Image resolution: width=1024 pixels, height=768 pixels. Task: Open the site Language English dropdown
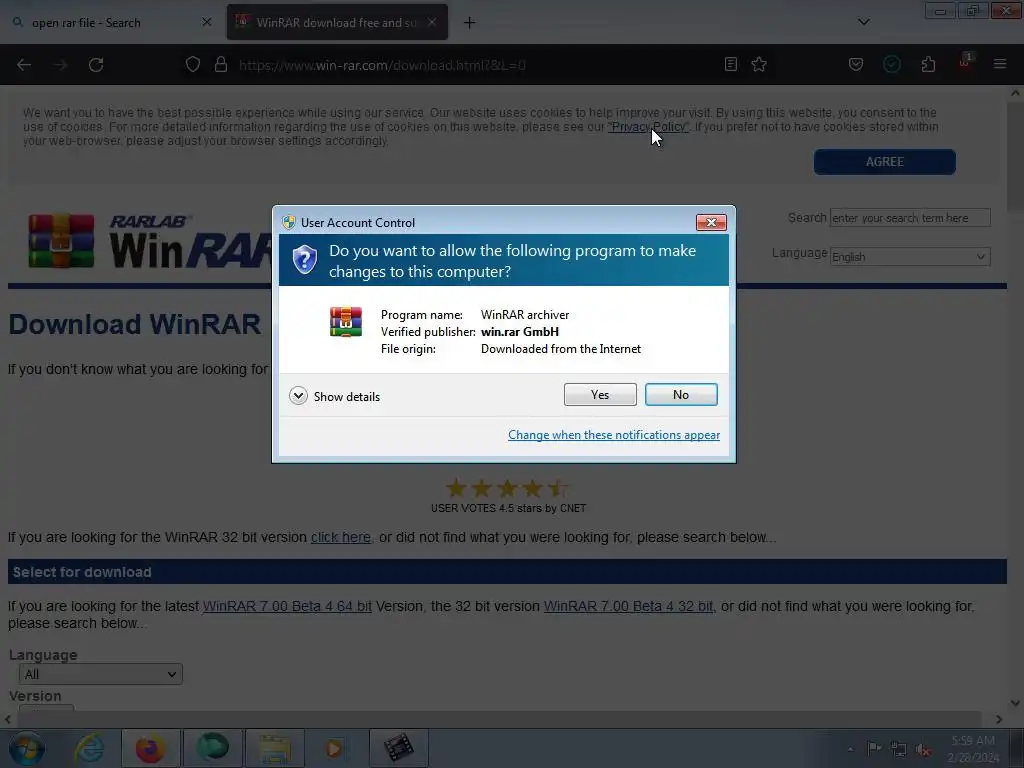910,257
